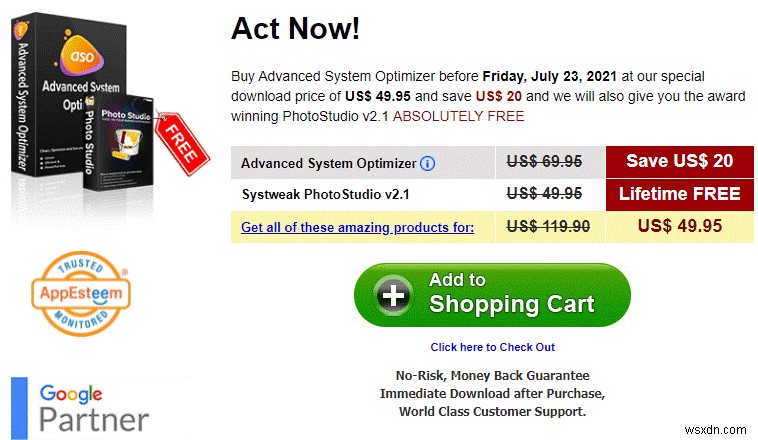758x440 pixels.
Task: Click the Save US$ 20 red cell
Action: 679,162
